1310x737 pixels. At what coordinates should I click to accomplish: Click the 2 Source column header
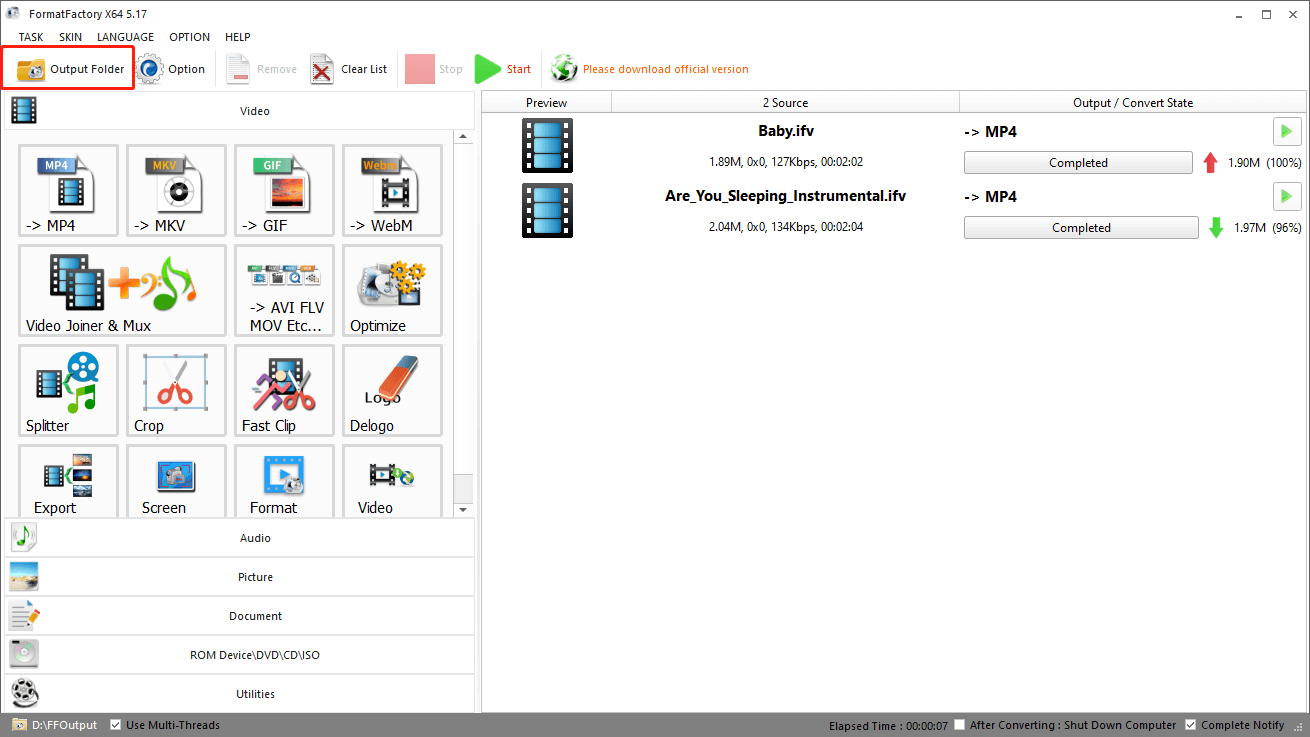pos(785,102)
